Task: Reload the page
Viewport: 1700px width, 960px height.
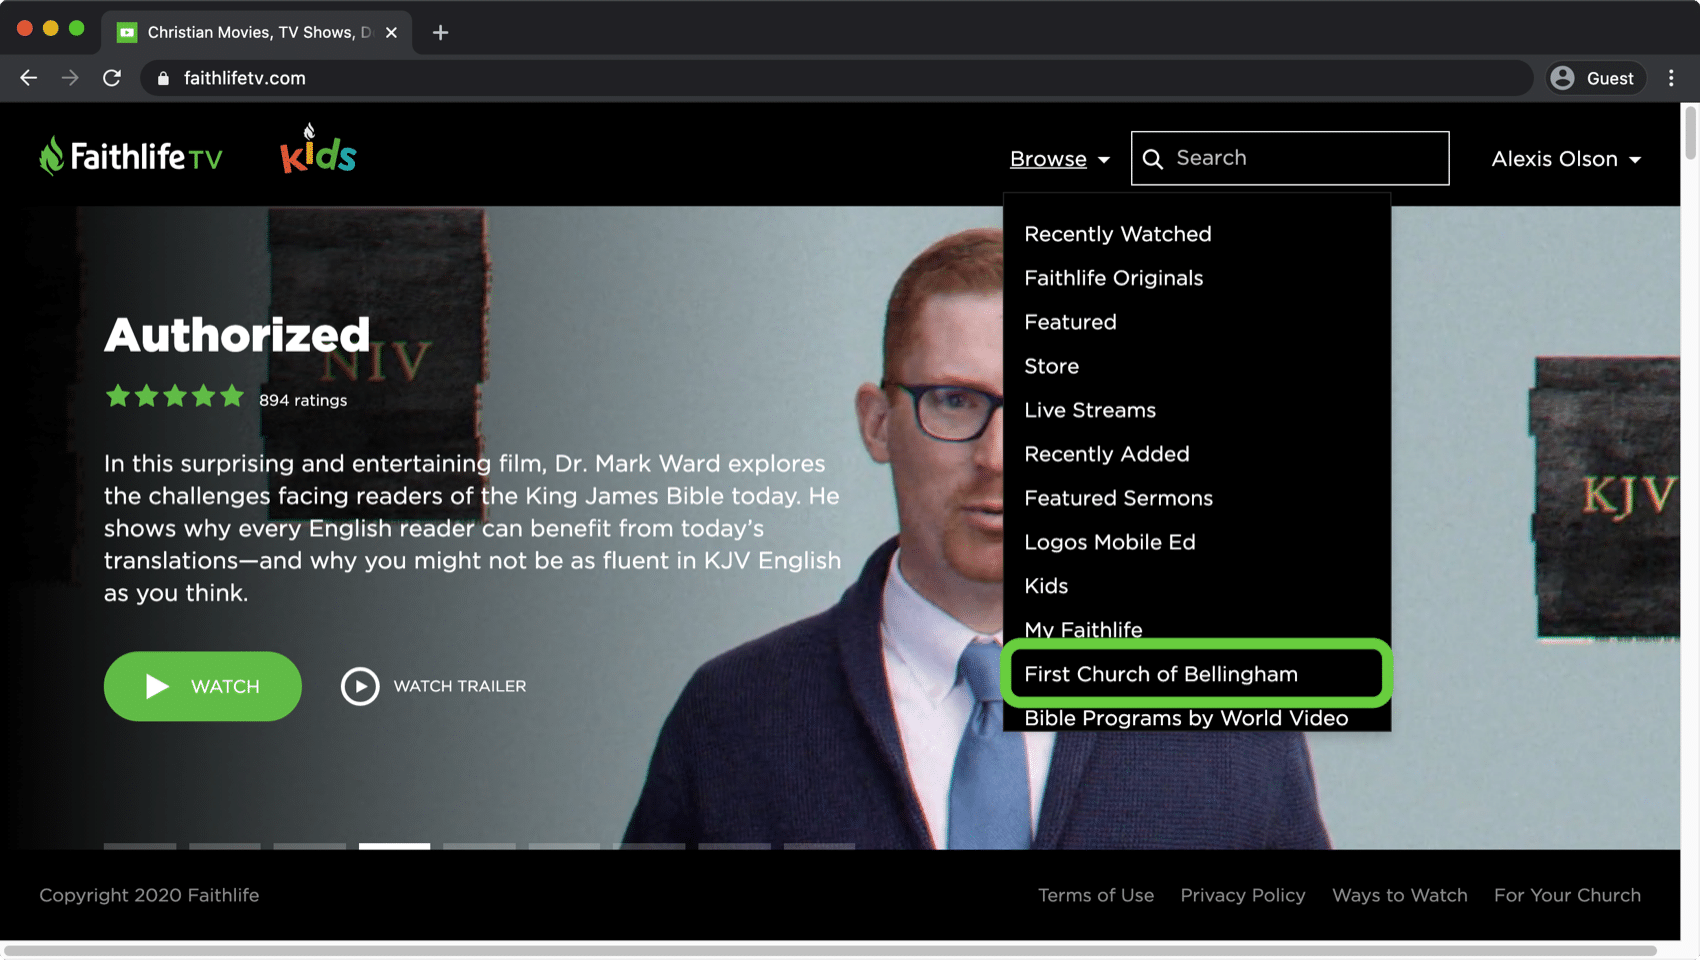Action: (x=112, y=78)
